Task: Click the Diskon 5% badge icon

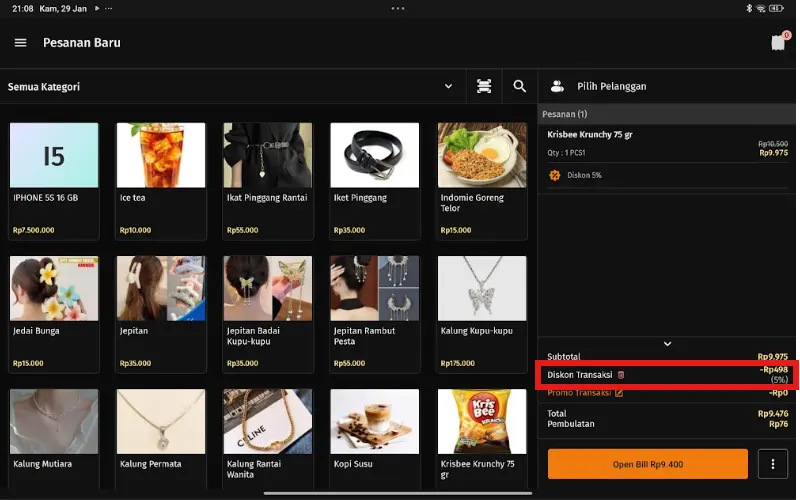Action: click(x=555, y=175)
